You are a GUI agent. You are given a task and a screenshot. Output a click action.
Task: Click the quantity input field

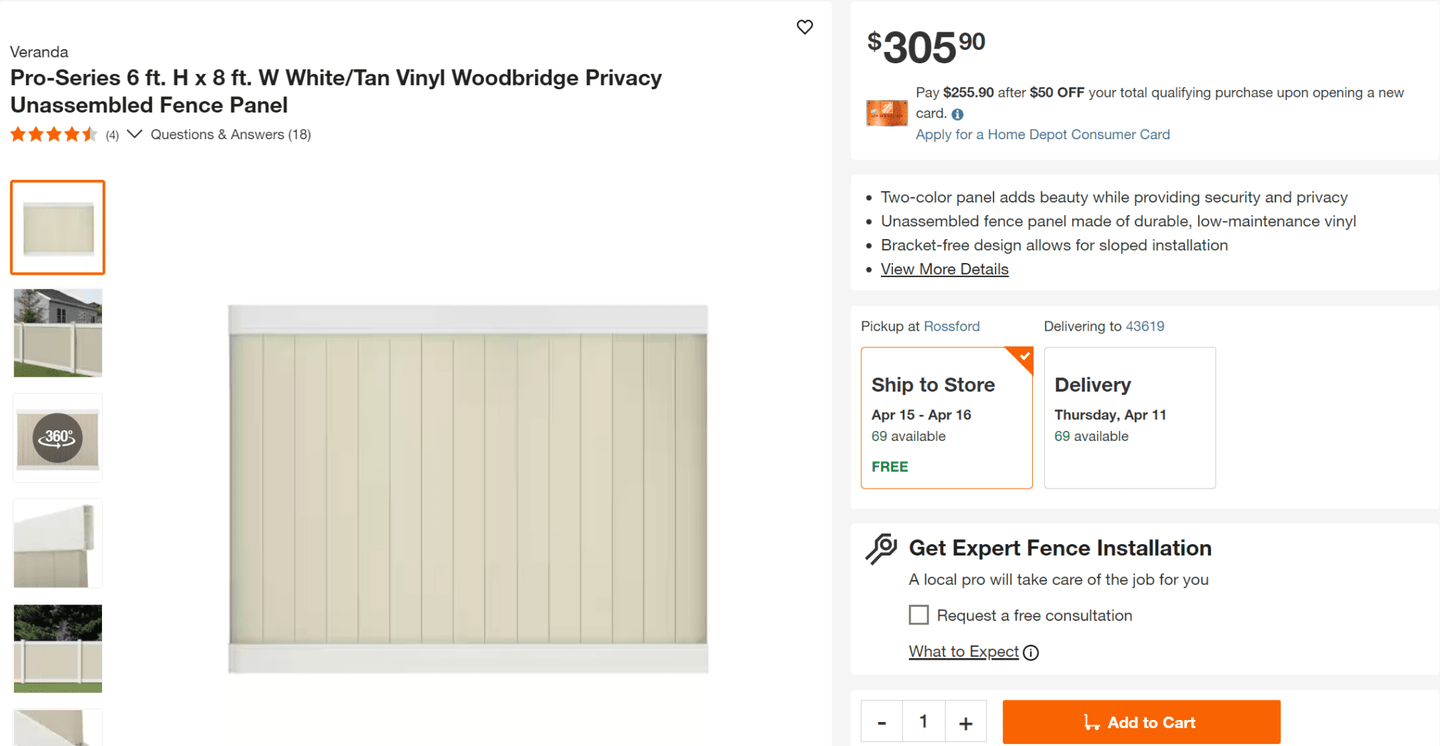click(x=923, y=722)
